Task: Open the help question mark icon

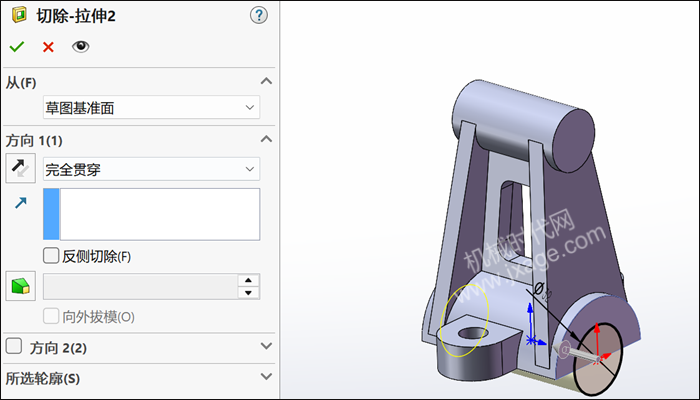Action: [x=259, y=15]
